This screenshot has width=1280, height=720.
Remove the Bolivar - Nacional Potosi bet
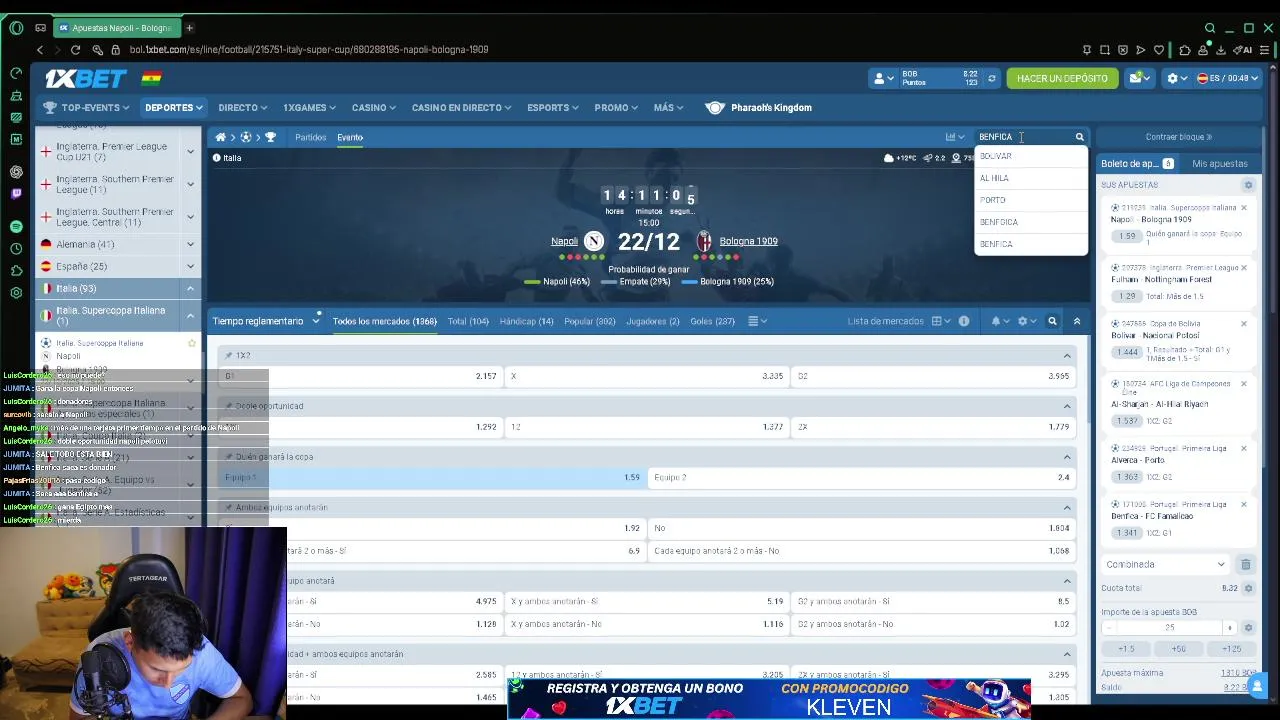click(x=1244, y=324)
